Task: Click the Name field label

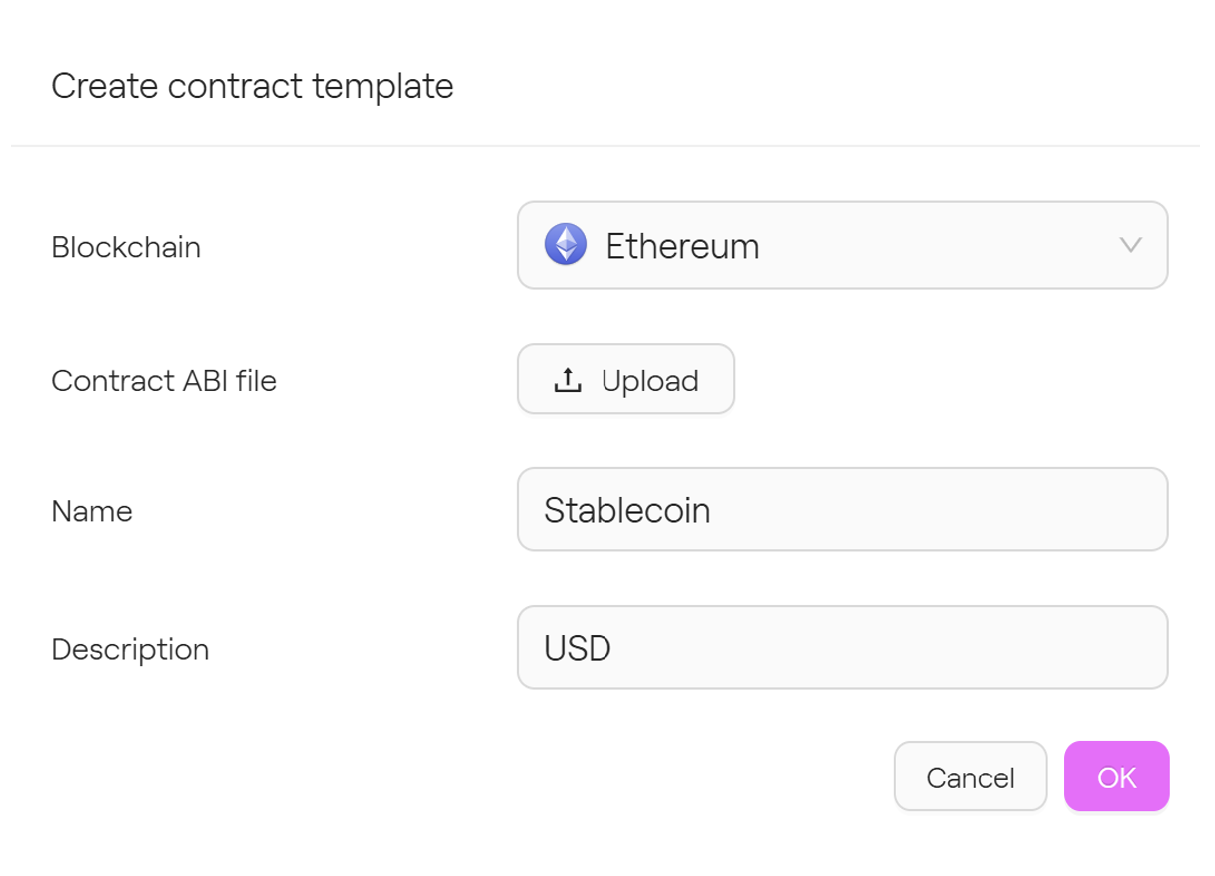Action: tap(92, 512)
